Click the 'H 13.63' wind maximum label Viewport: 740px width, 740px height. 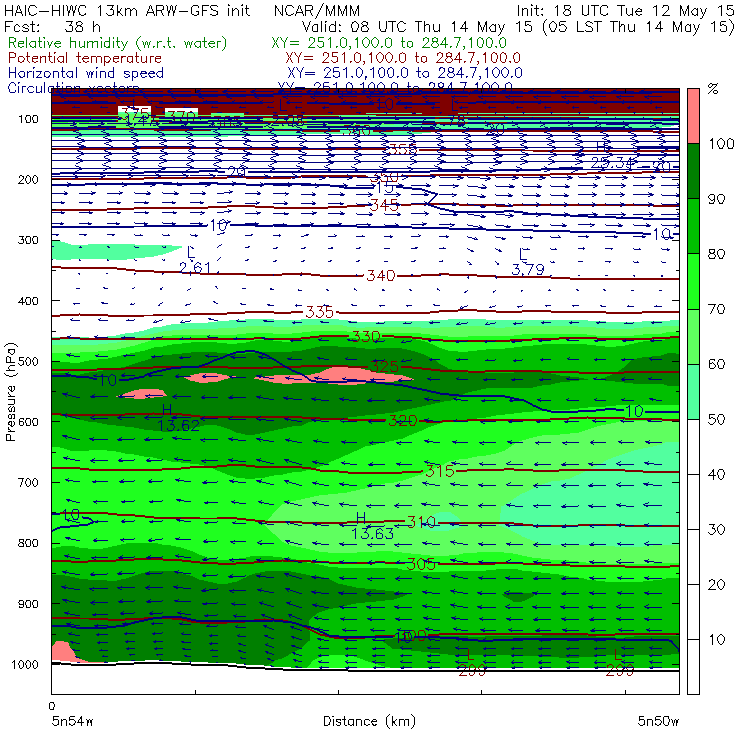(372, 526)
